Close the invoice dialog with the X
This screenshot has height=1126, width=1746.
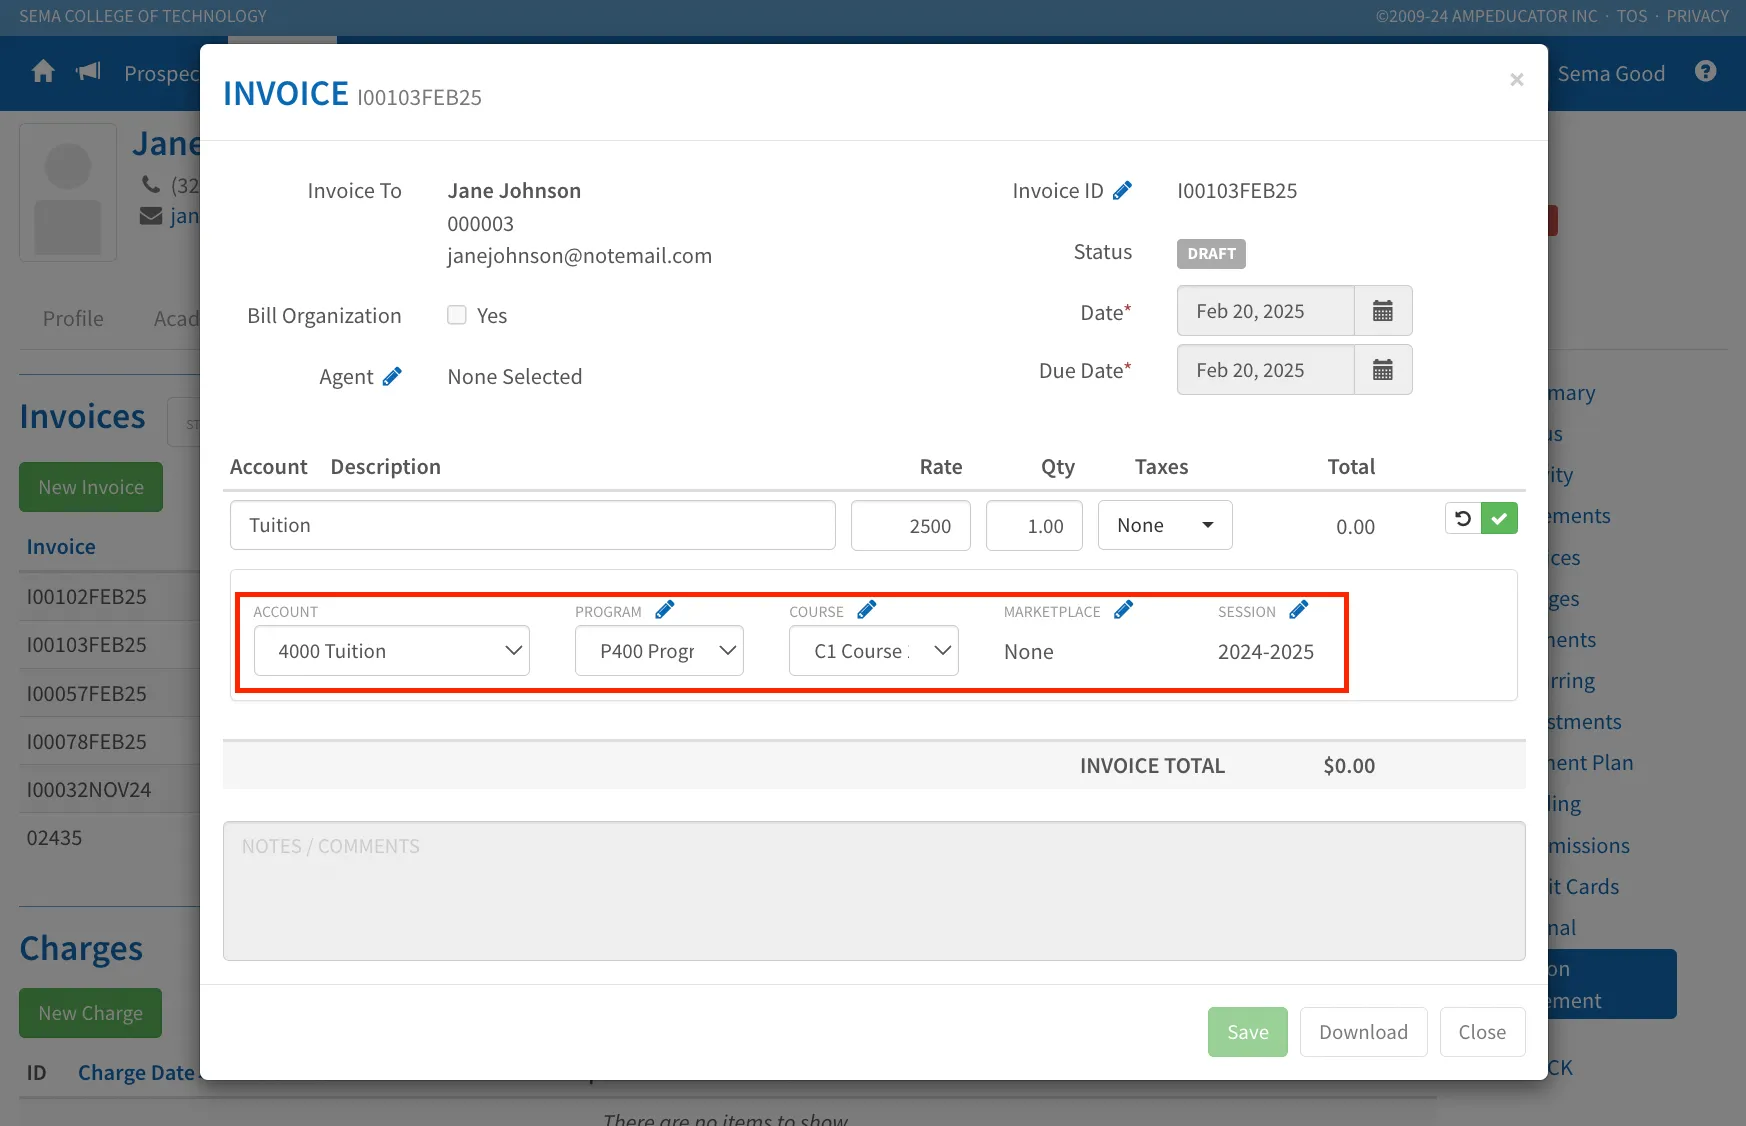(1517, 80)
